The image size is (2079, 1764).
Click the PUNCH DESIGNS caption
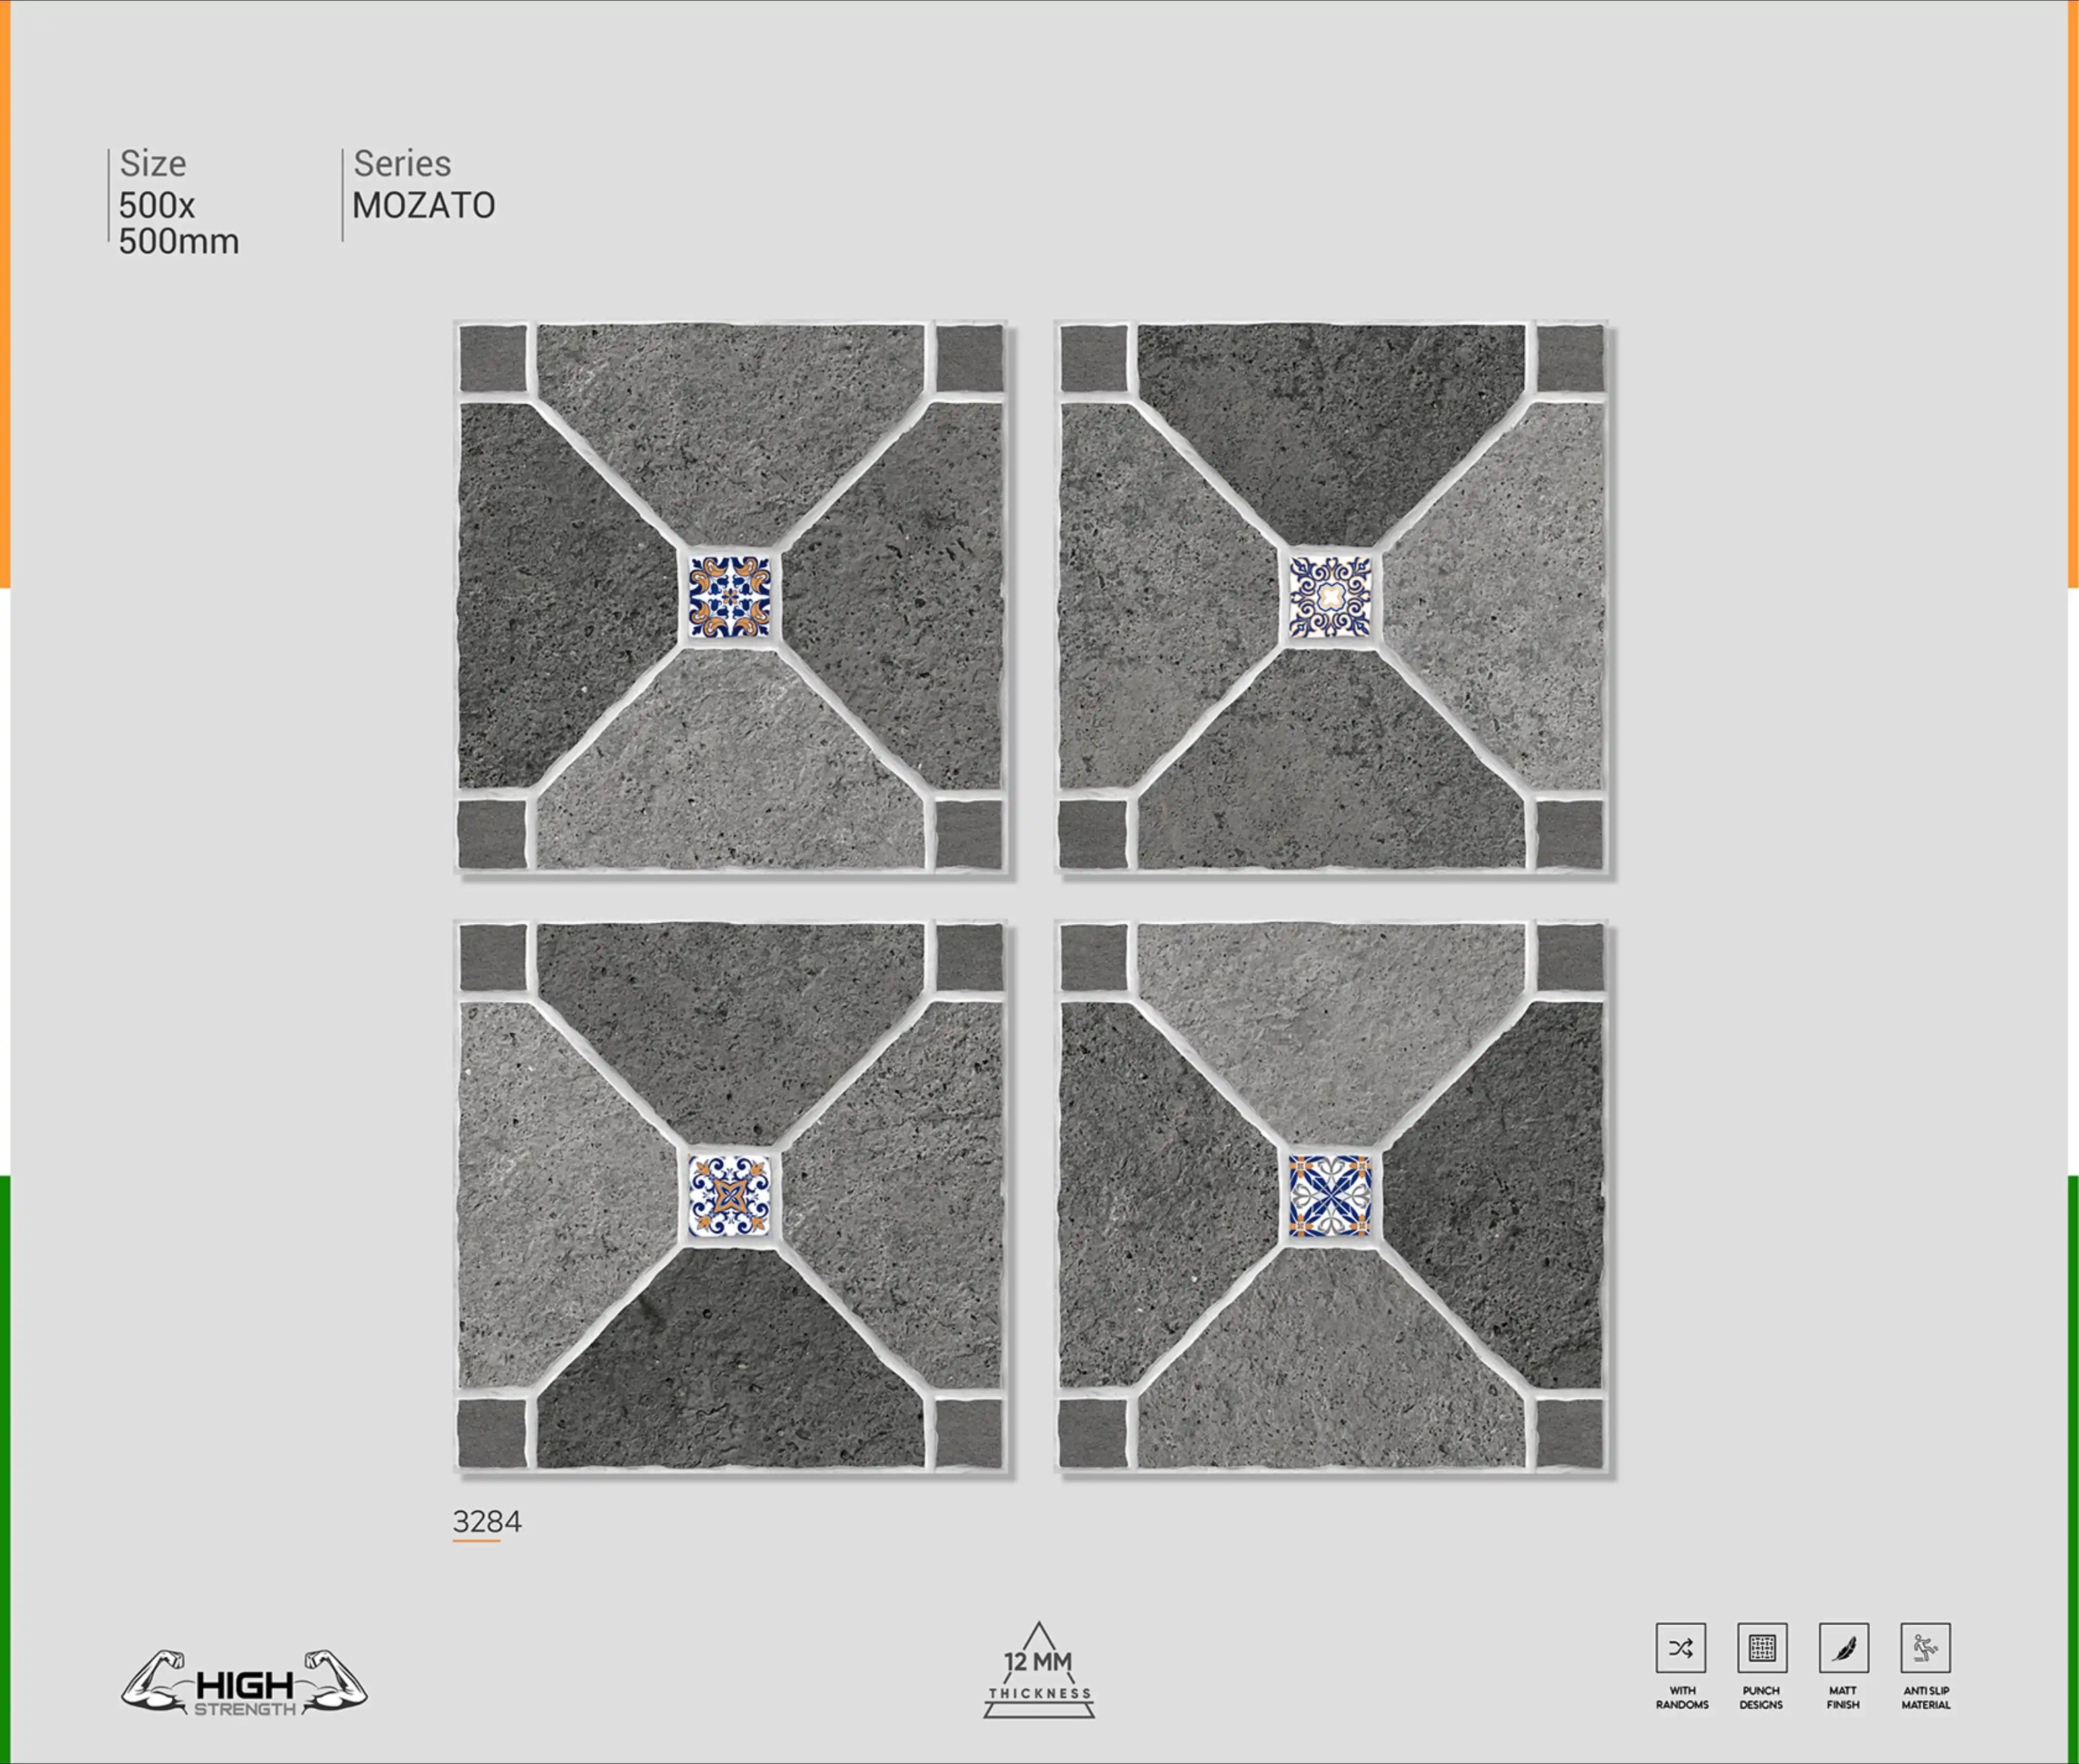pos(1761,1698)
